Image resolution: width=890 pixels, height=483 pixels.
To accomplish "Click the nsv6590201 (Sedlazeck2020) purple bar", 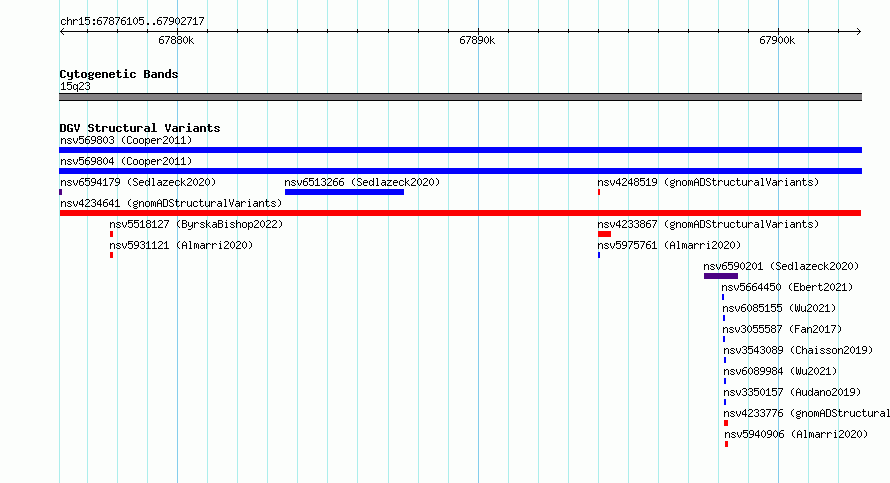I will pyautogui.click(x=721, y=276).
